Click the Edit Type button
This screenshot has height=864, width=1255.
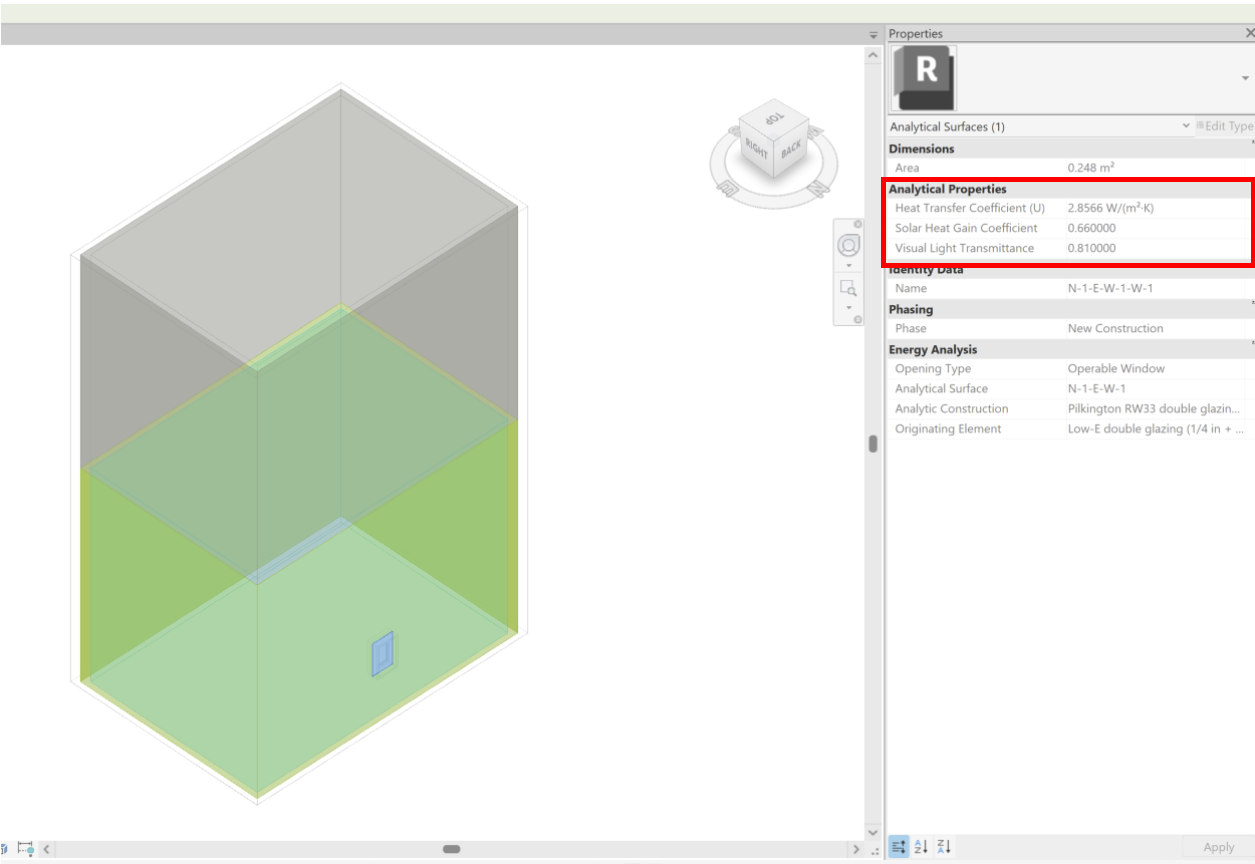click(x=1224, y=127)
